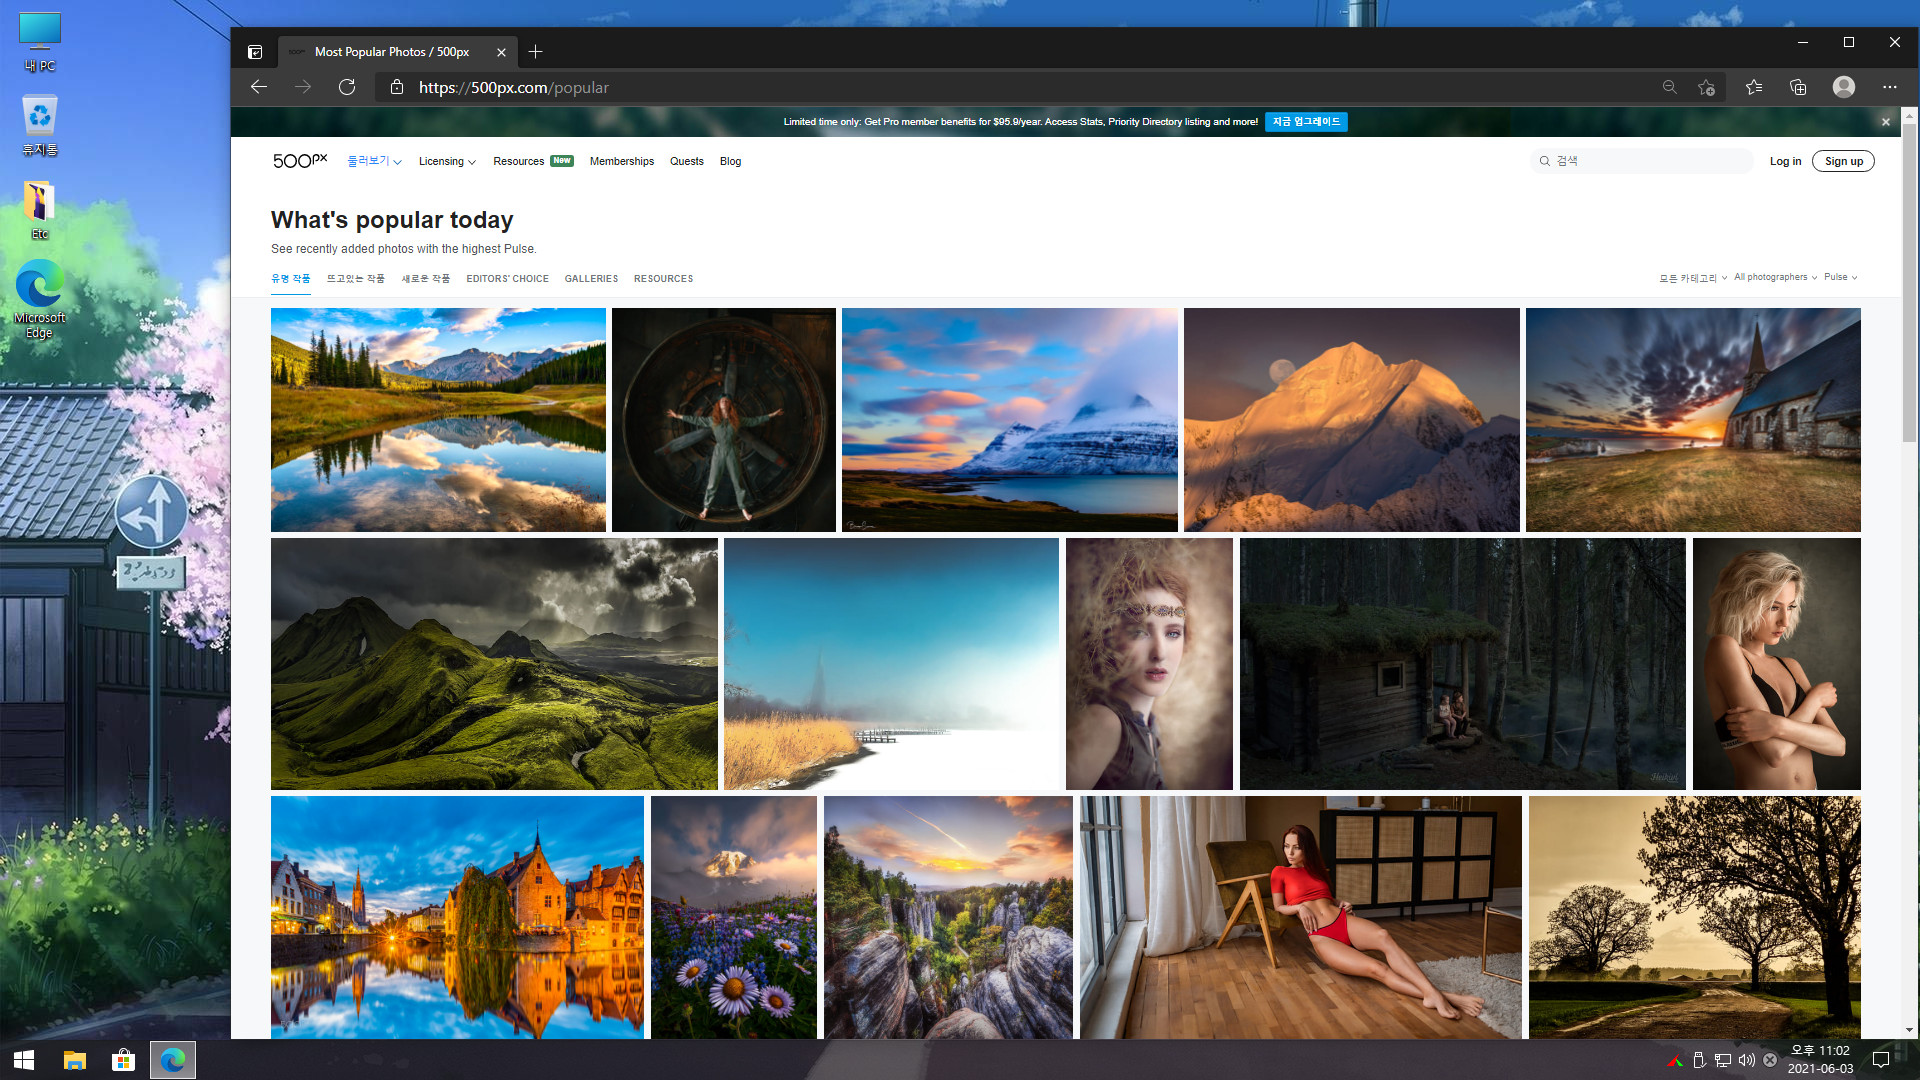The width and height of the screenshot is (1920, 1080).
Task: Switch to the RESOURCES photo tab
Action: (663, 279)
